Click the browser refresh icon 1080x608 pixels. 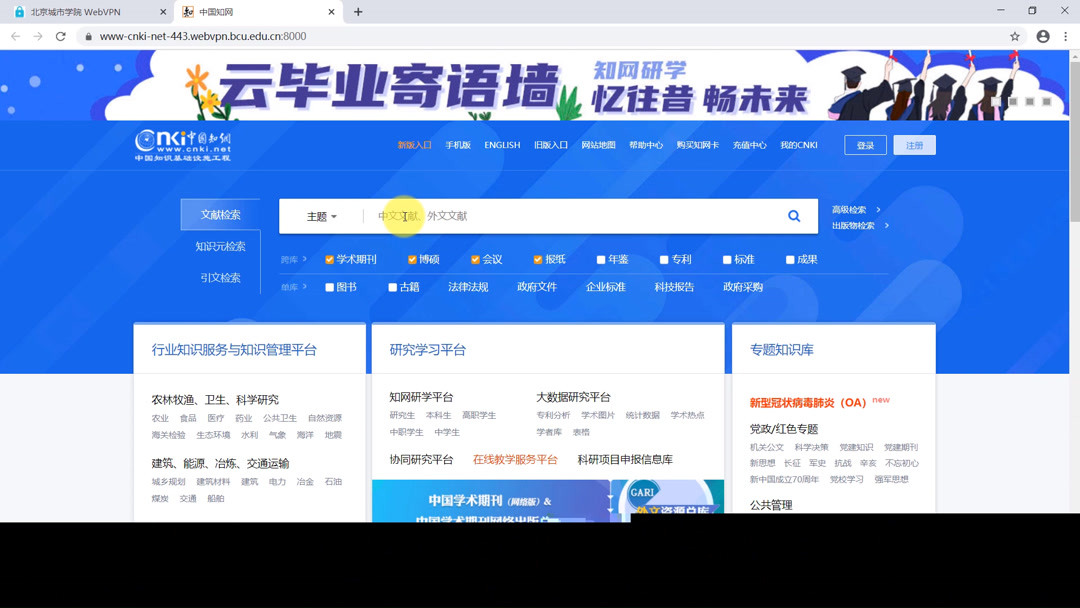(x=60, y=35)
